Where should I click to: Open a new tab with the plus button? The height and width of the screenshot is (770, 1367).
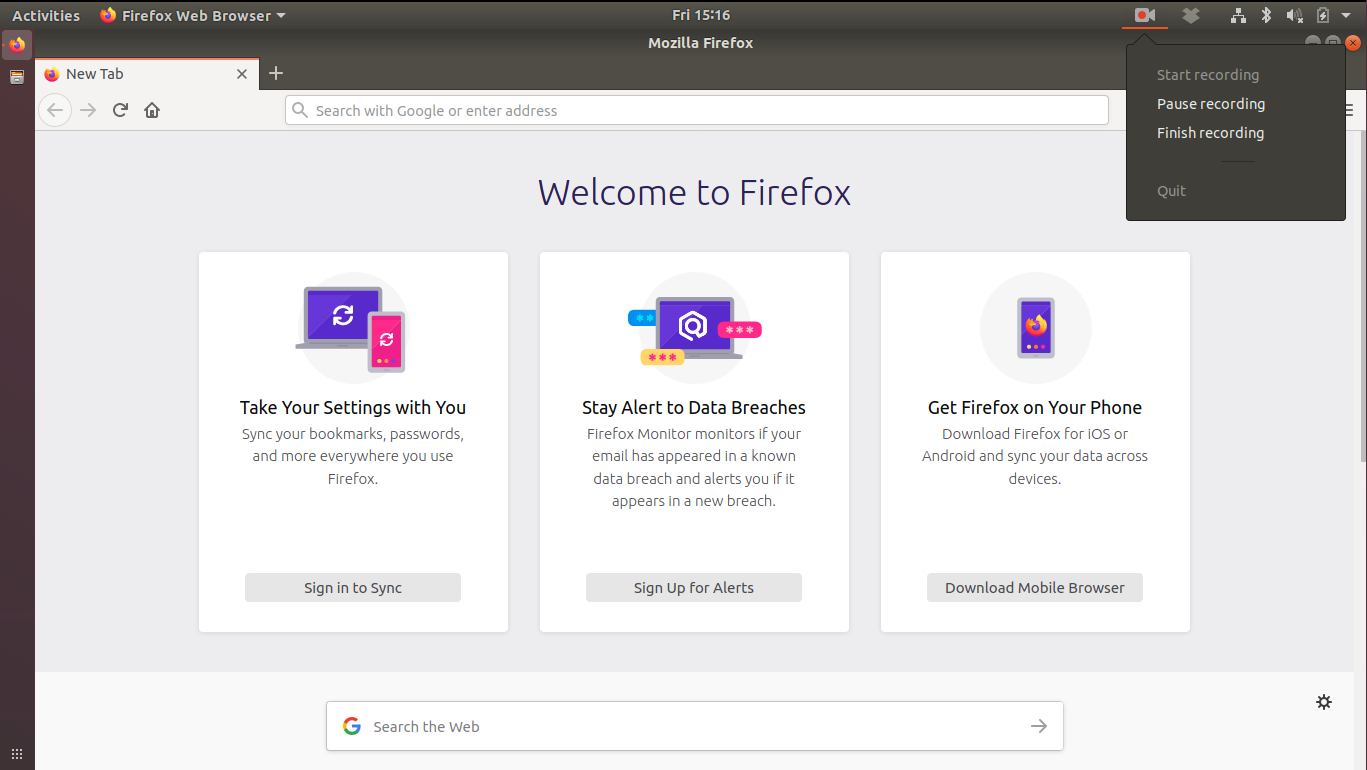point(276,73)
